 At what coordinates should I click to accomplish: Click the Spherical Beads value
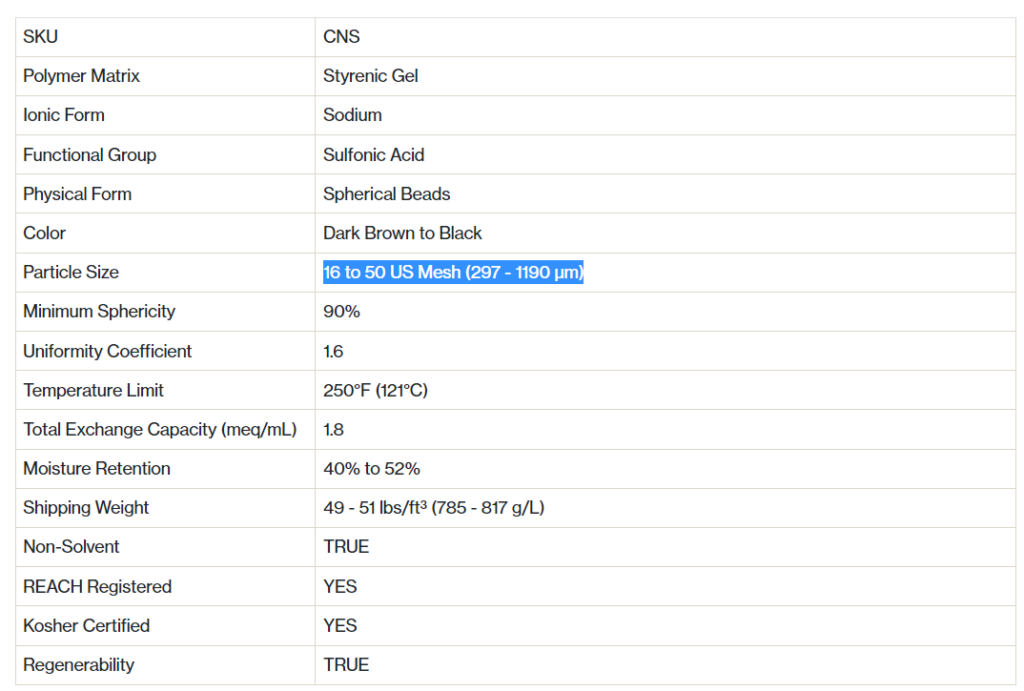(386, 194)
